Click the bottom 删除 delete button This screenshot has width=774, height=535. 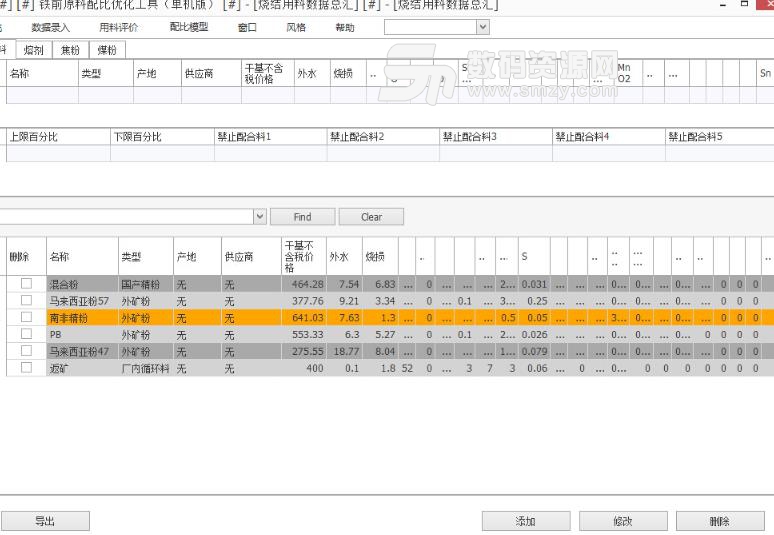click(720, 521)
